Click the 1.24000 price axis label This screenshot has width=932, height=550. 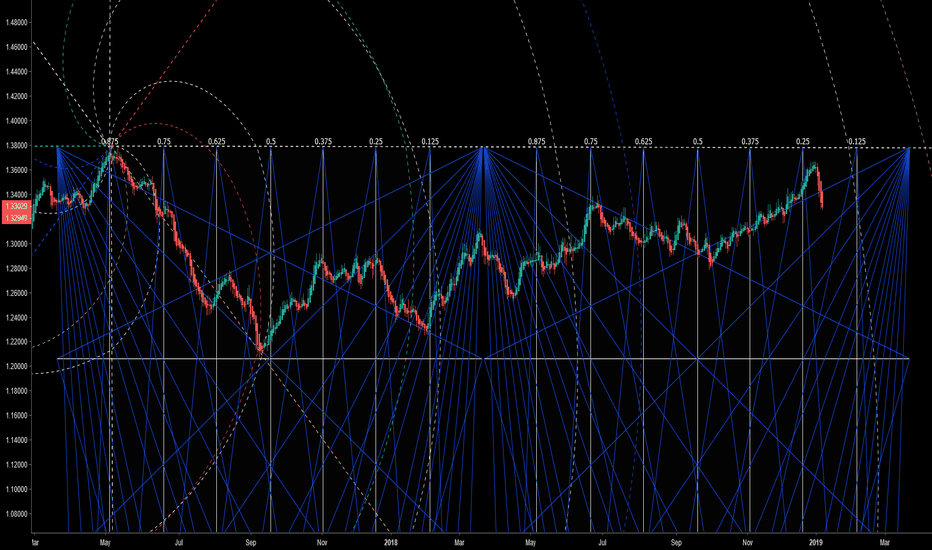16,318
